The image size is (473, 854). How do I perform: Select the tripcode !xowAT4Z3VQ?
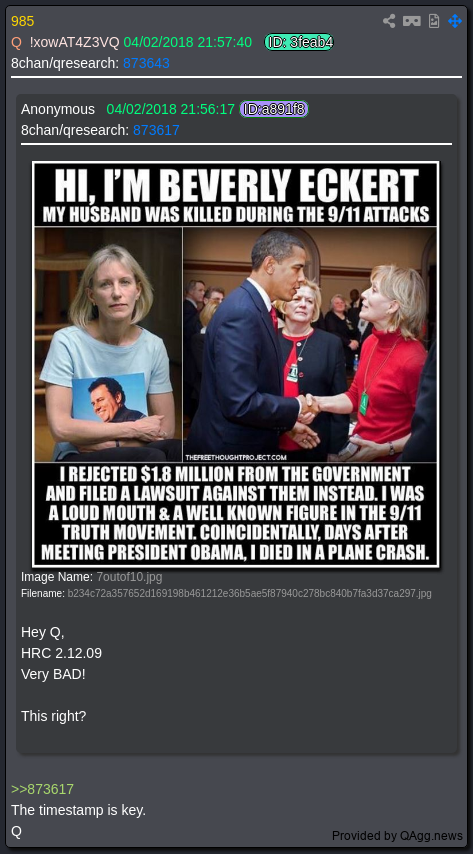[74, 42]
